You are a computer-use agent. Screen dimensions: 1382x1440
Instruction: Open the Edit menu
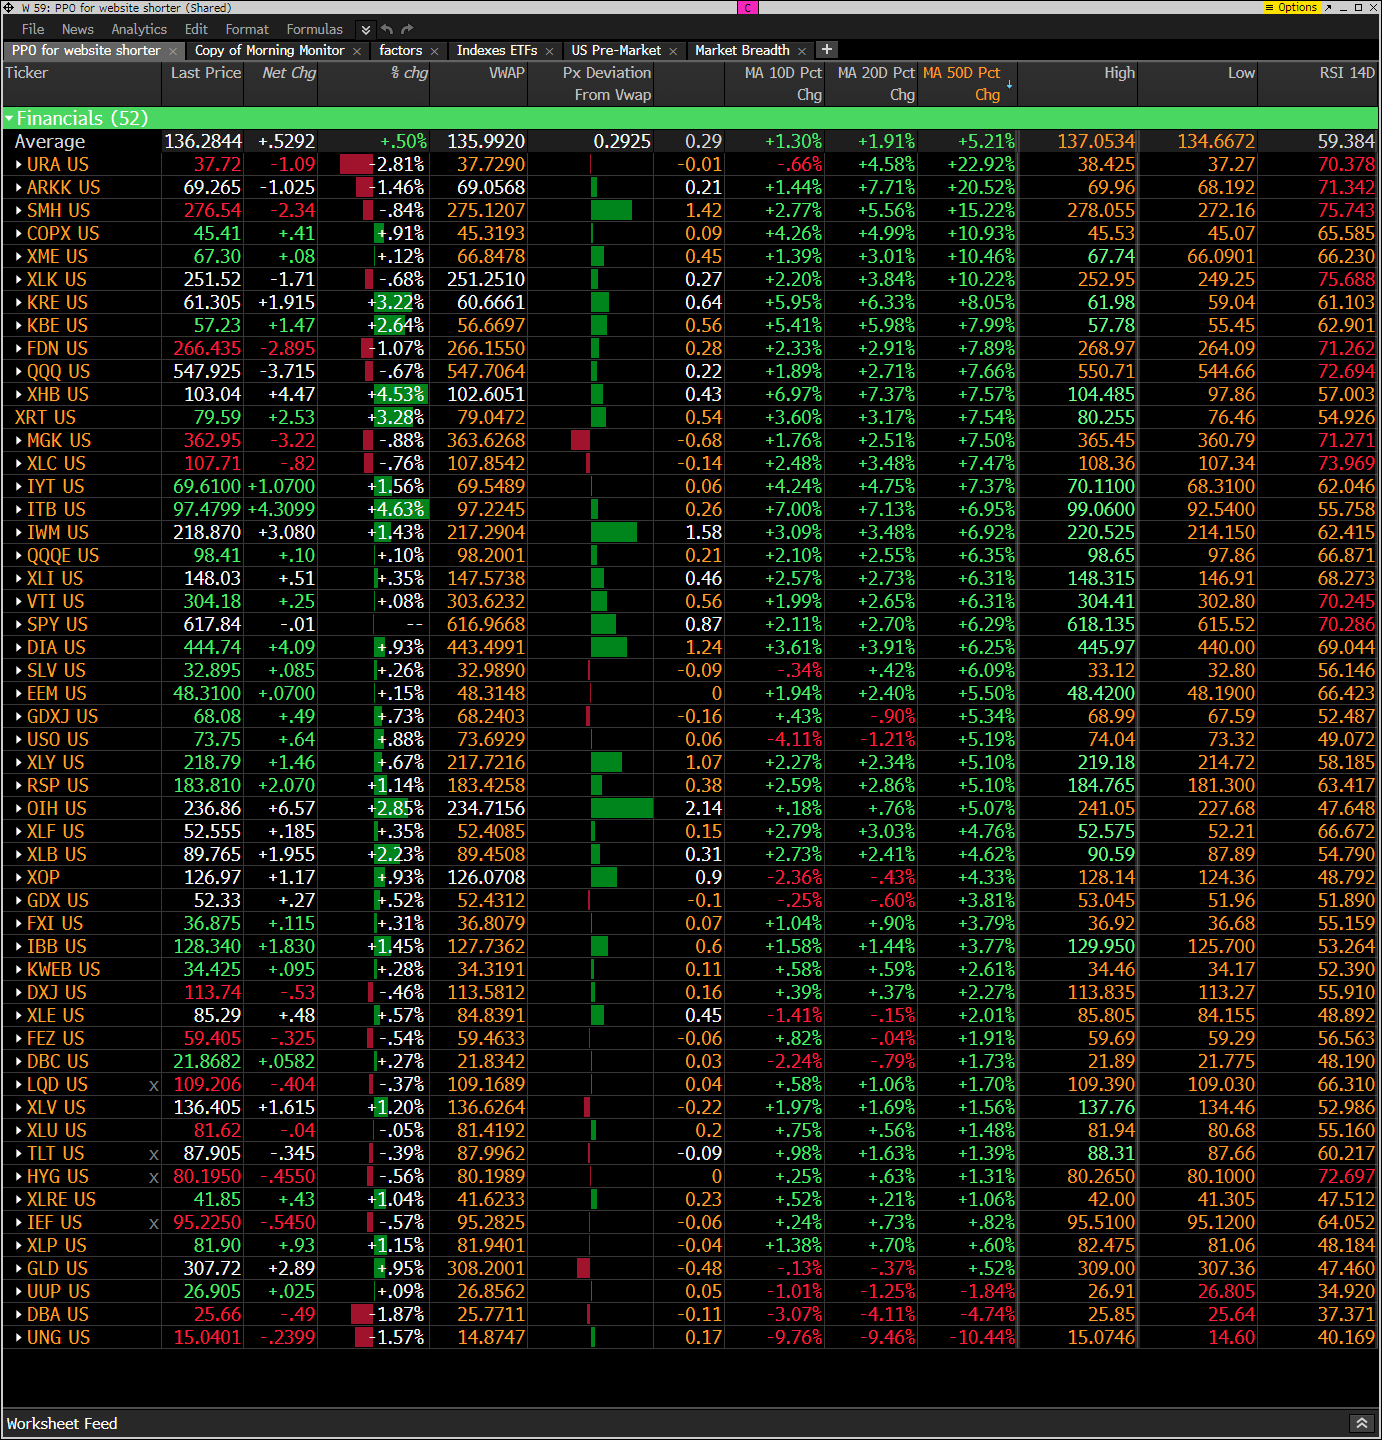[x=196, y=29]
